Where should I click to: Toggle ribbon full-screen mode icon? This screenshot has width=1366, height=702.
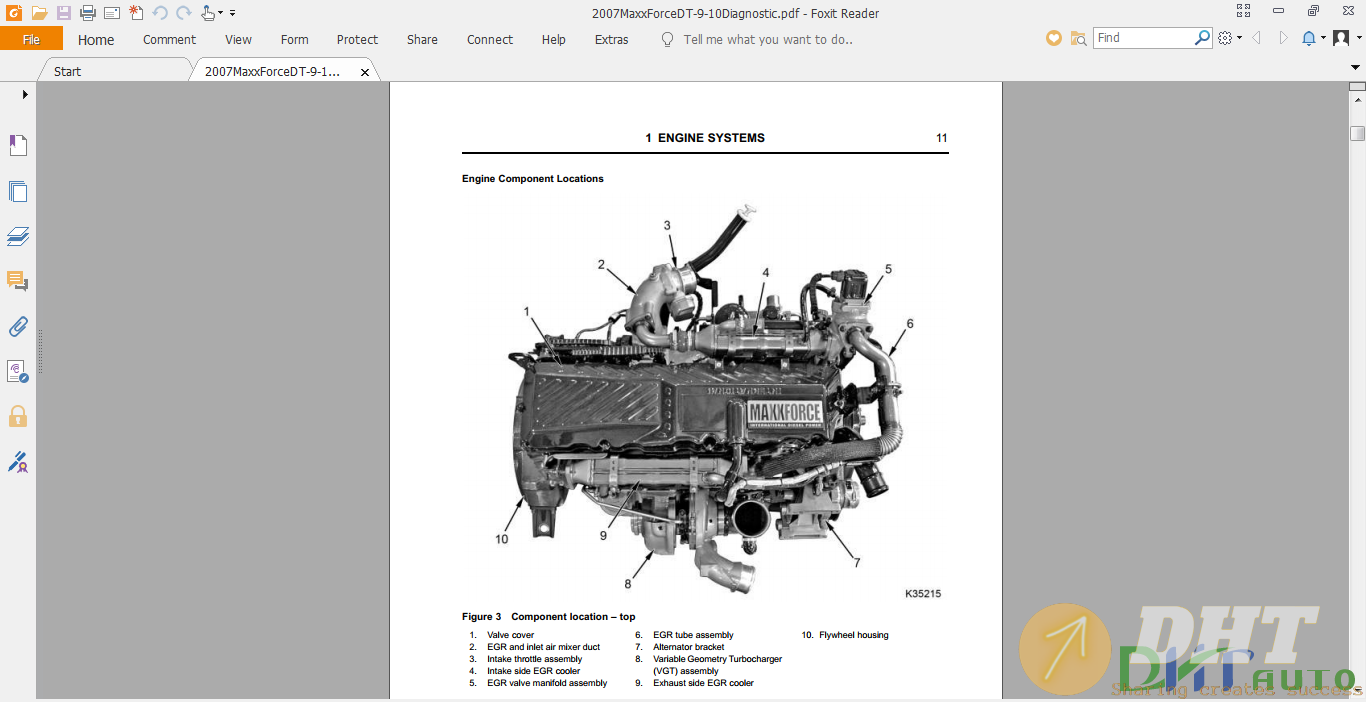click(x=1243, y=11)
